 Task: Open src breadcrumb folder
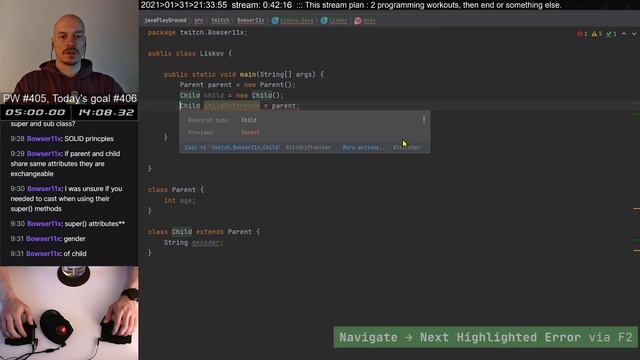click(199, 20)
